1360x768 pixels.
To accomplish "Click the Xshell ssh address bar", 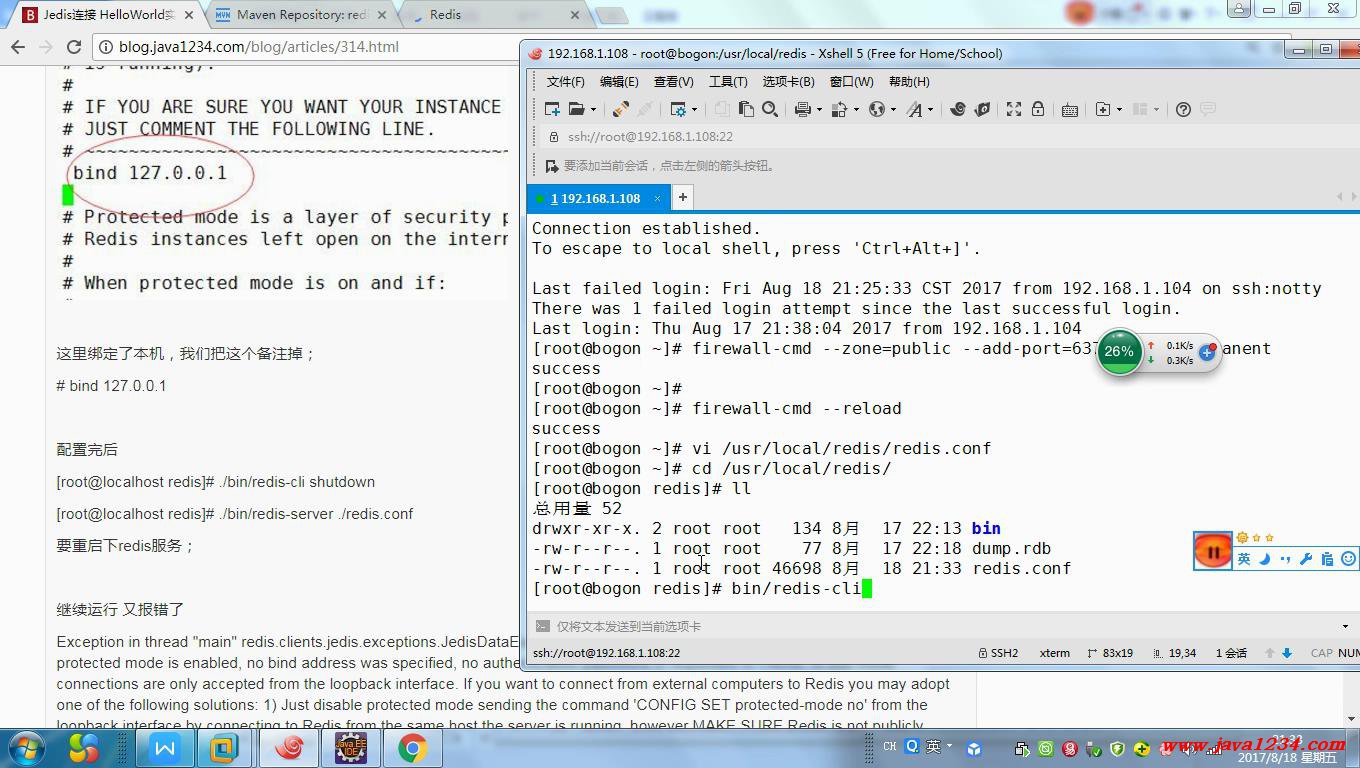I will tap(650, 137).
